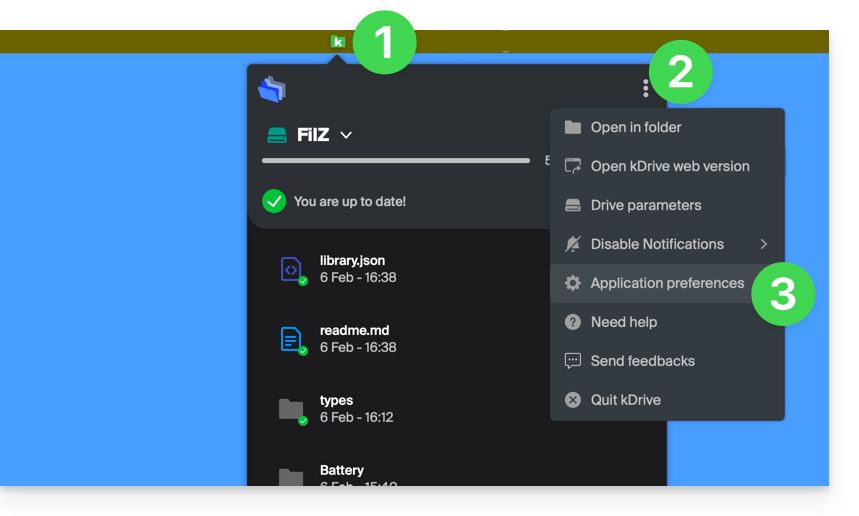Click the readme.md document icon
Viewport: 859px width, 516px height.
pyautogui.click(x=291, y=339)
